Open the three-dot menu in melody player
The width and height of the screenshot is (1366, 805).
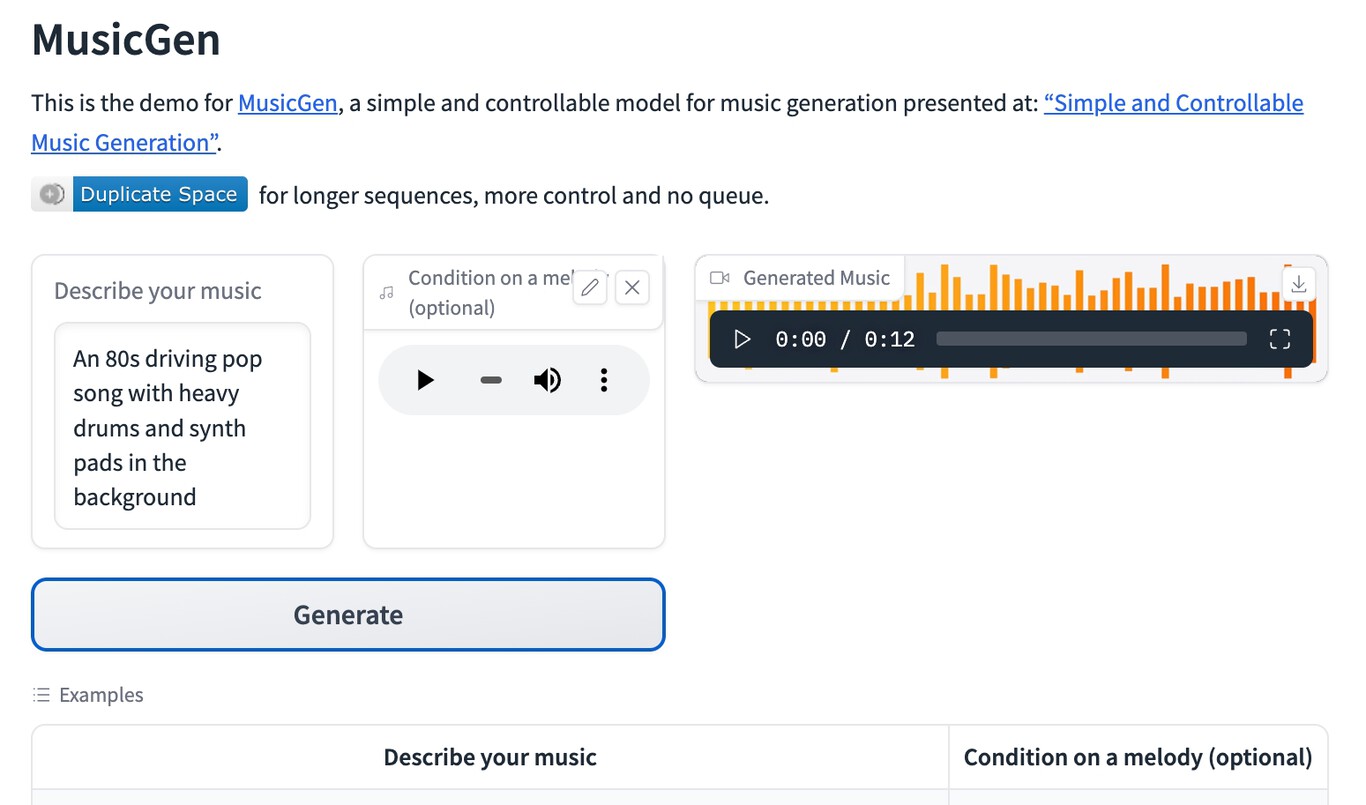tap(604, 380)
